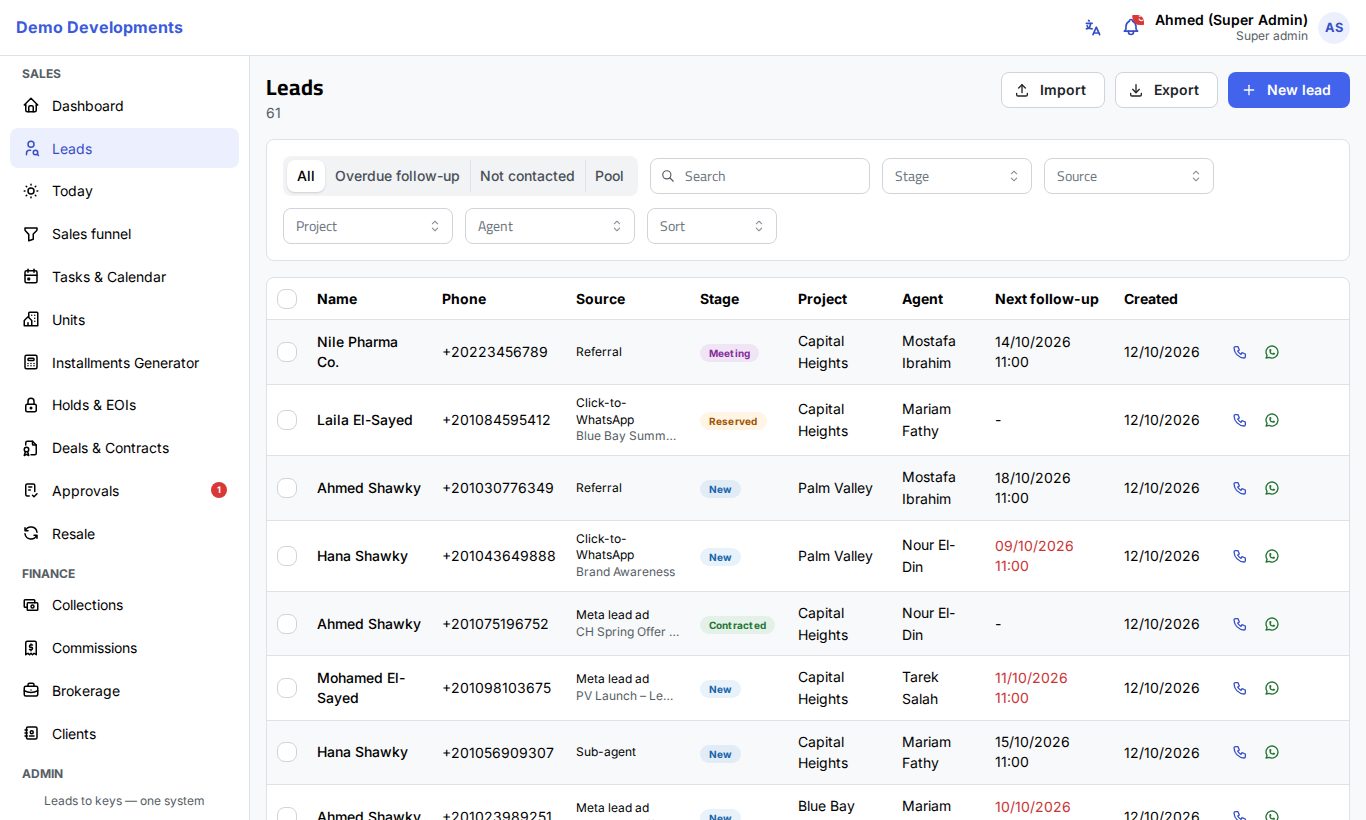Select the Not contacted tab
Viewport: 1366px width, 820px height.
coord(527,176)
